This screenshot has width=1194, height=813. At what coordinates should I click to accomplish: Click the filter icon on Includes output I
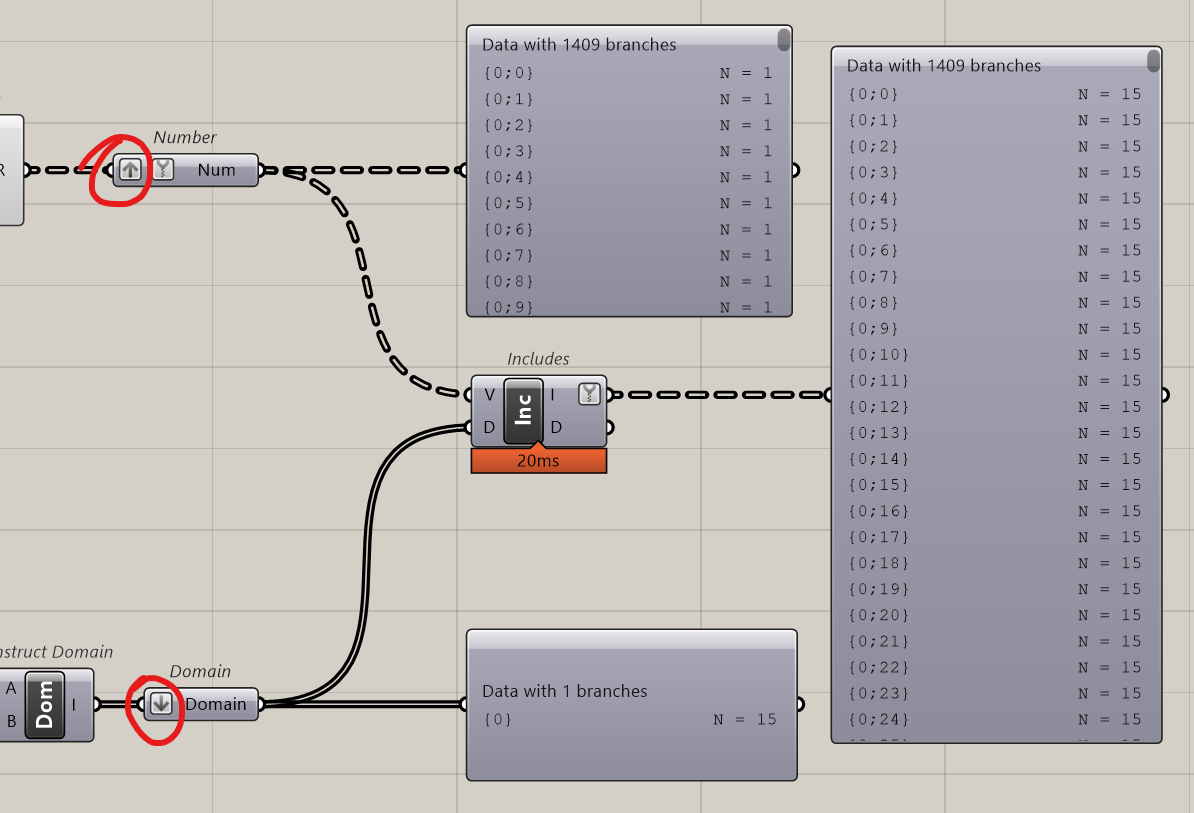click(589, 394)
